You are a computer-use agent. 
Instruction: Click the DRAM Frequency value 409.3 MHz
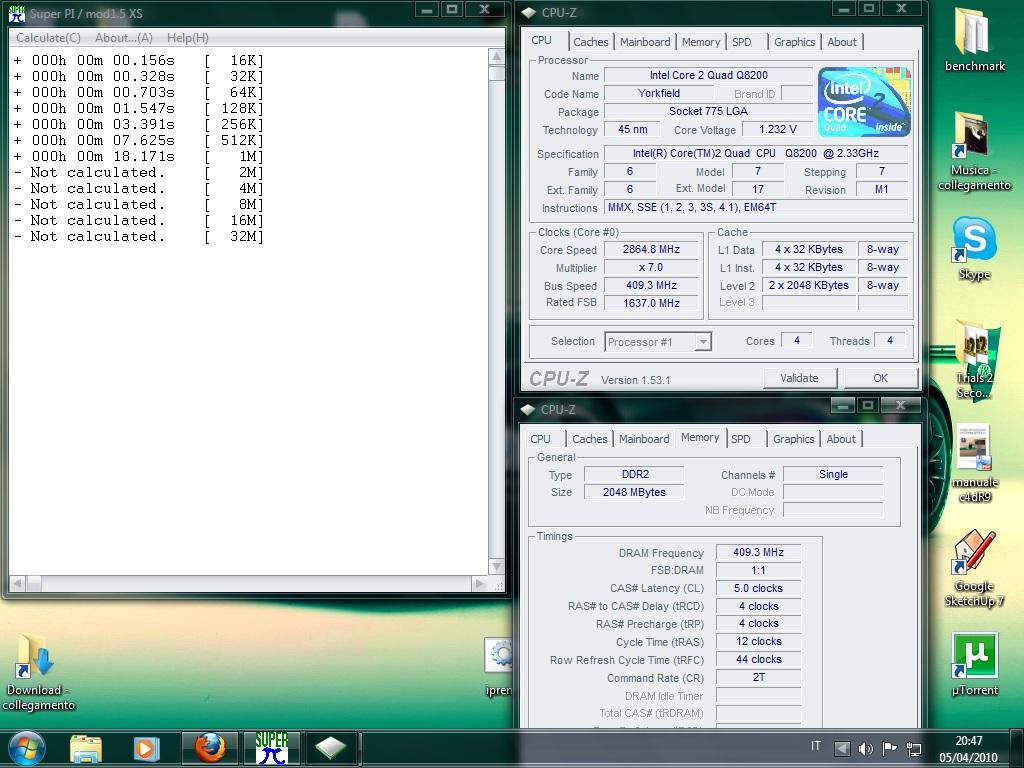coord(758,552)
